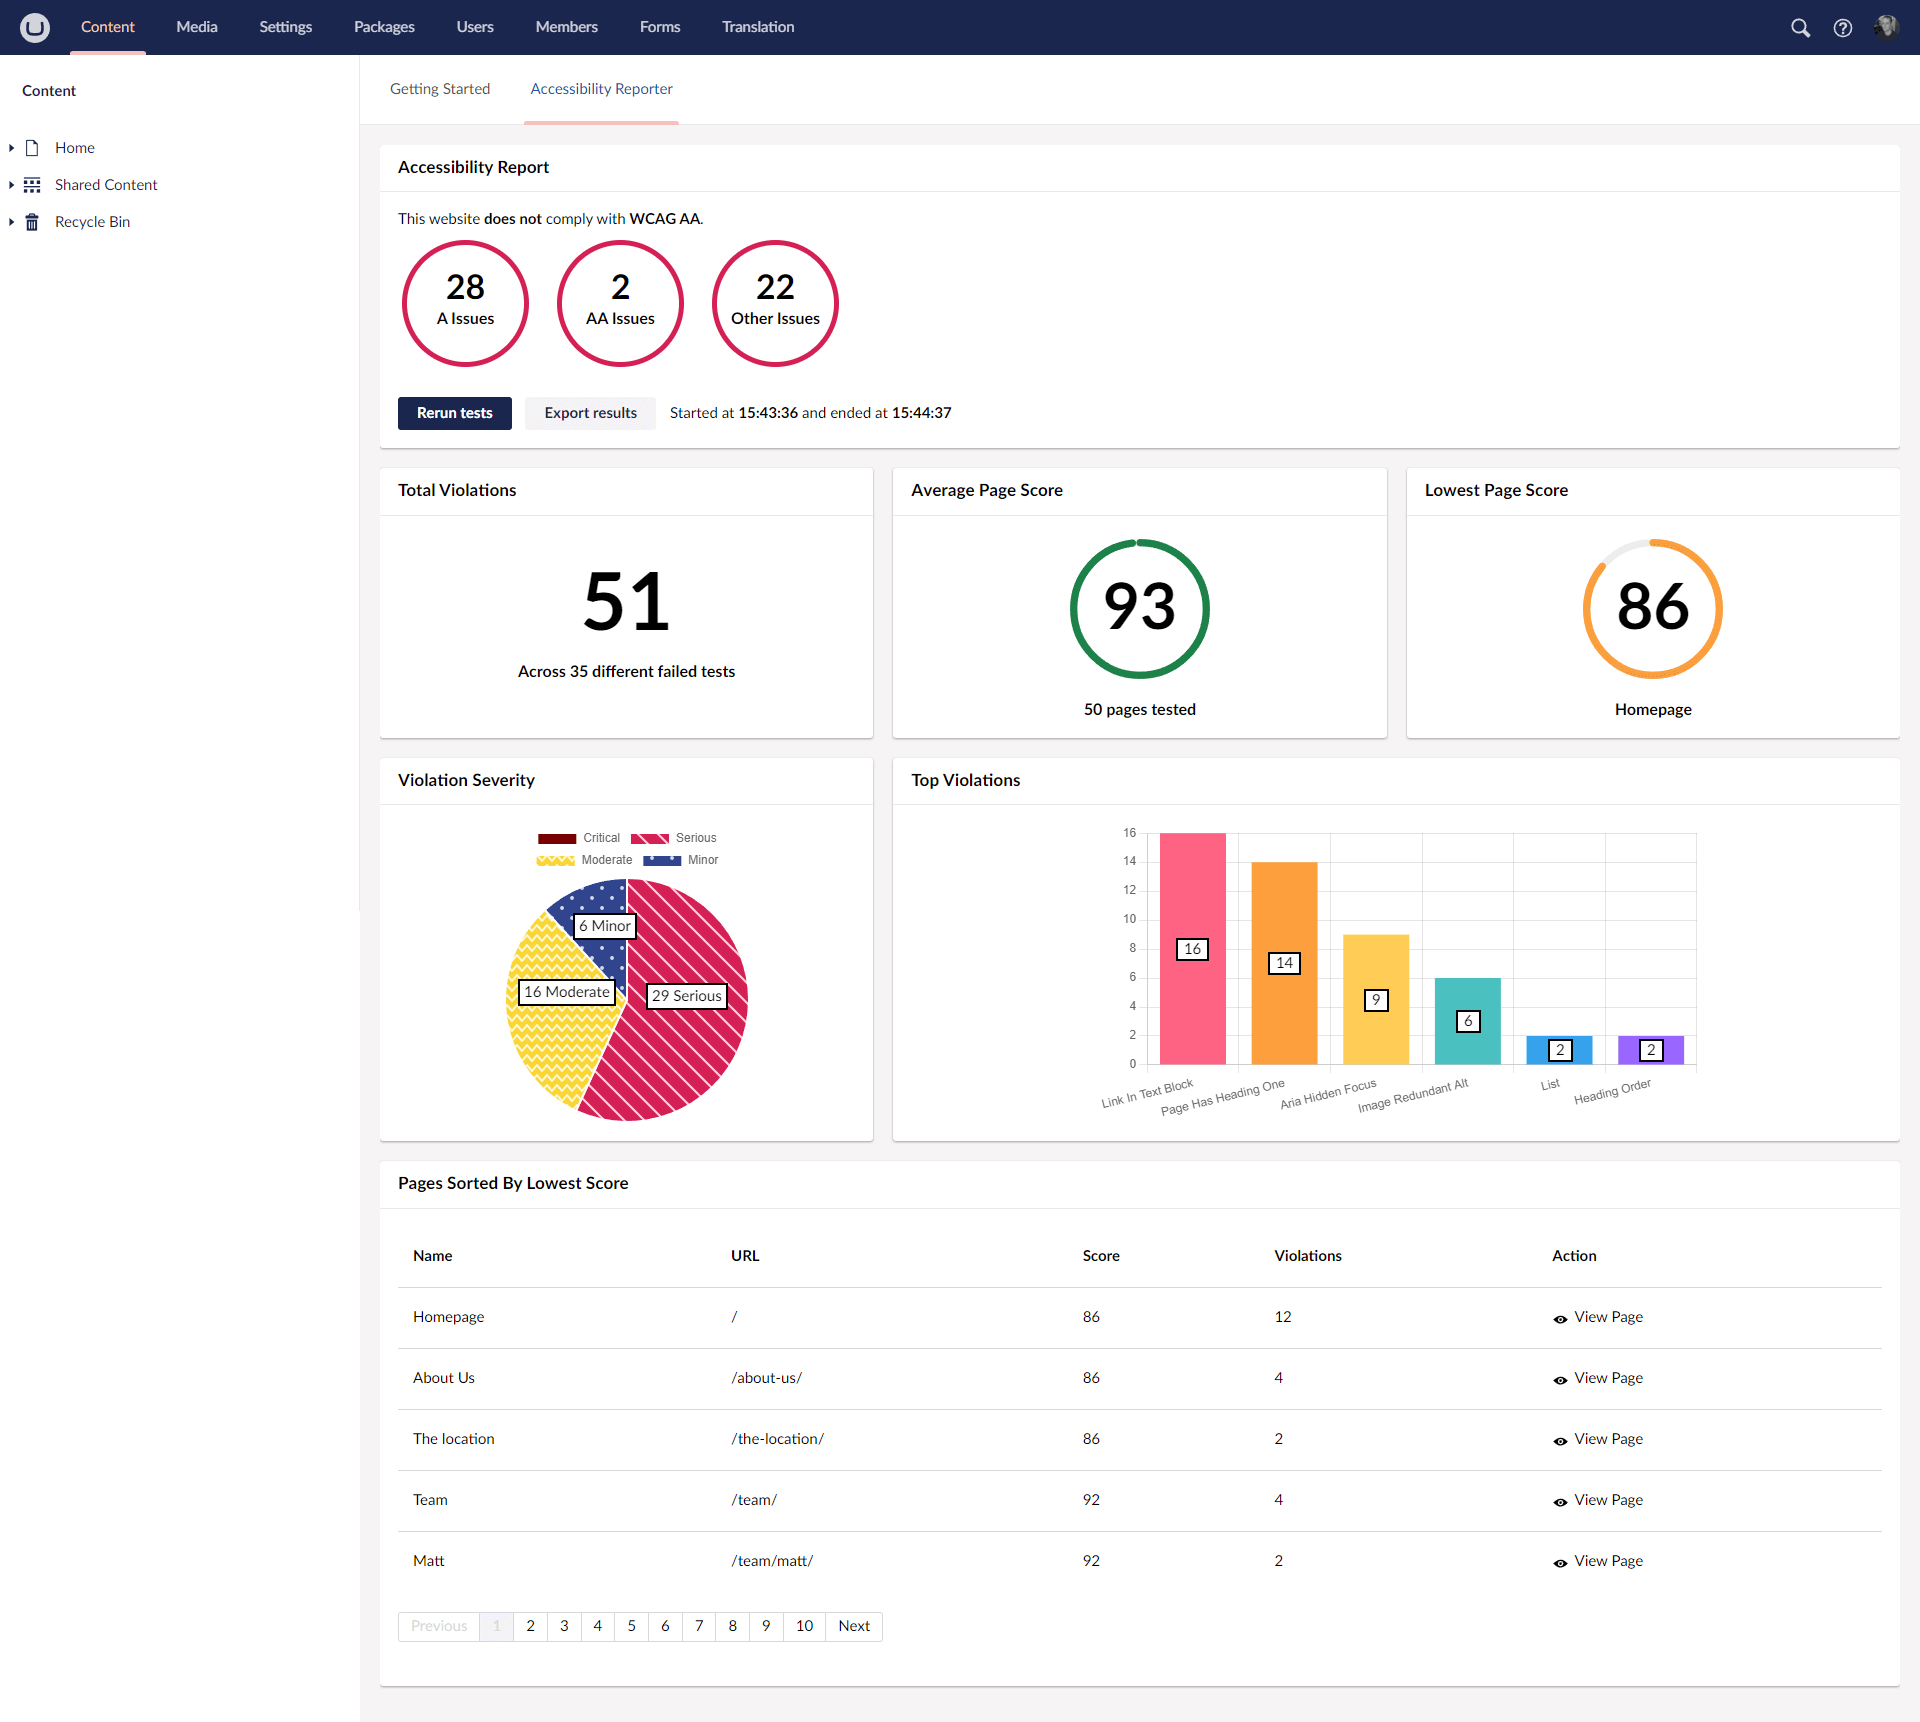Click the Recycle Bin trash icon
The width and height of the screenshot is (1920, 1722).
pyautogui.click(x=32, y=222)
